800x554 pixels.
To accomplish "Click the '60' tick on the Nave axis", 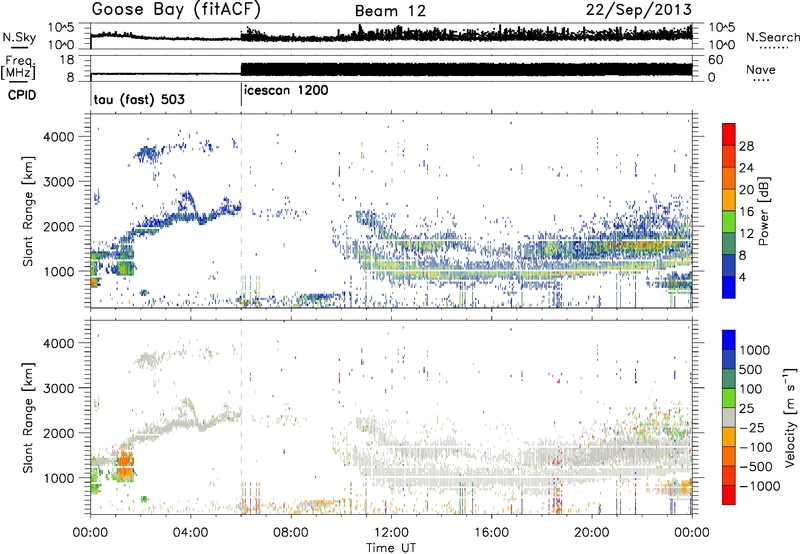I will coord(716,60).
